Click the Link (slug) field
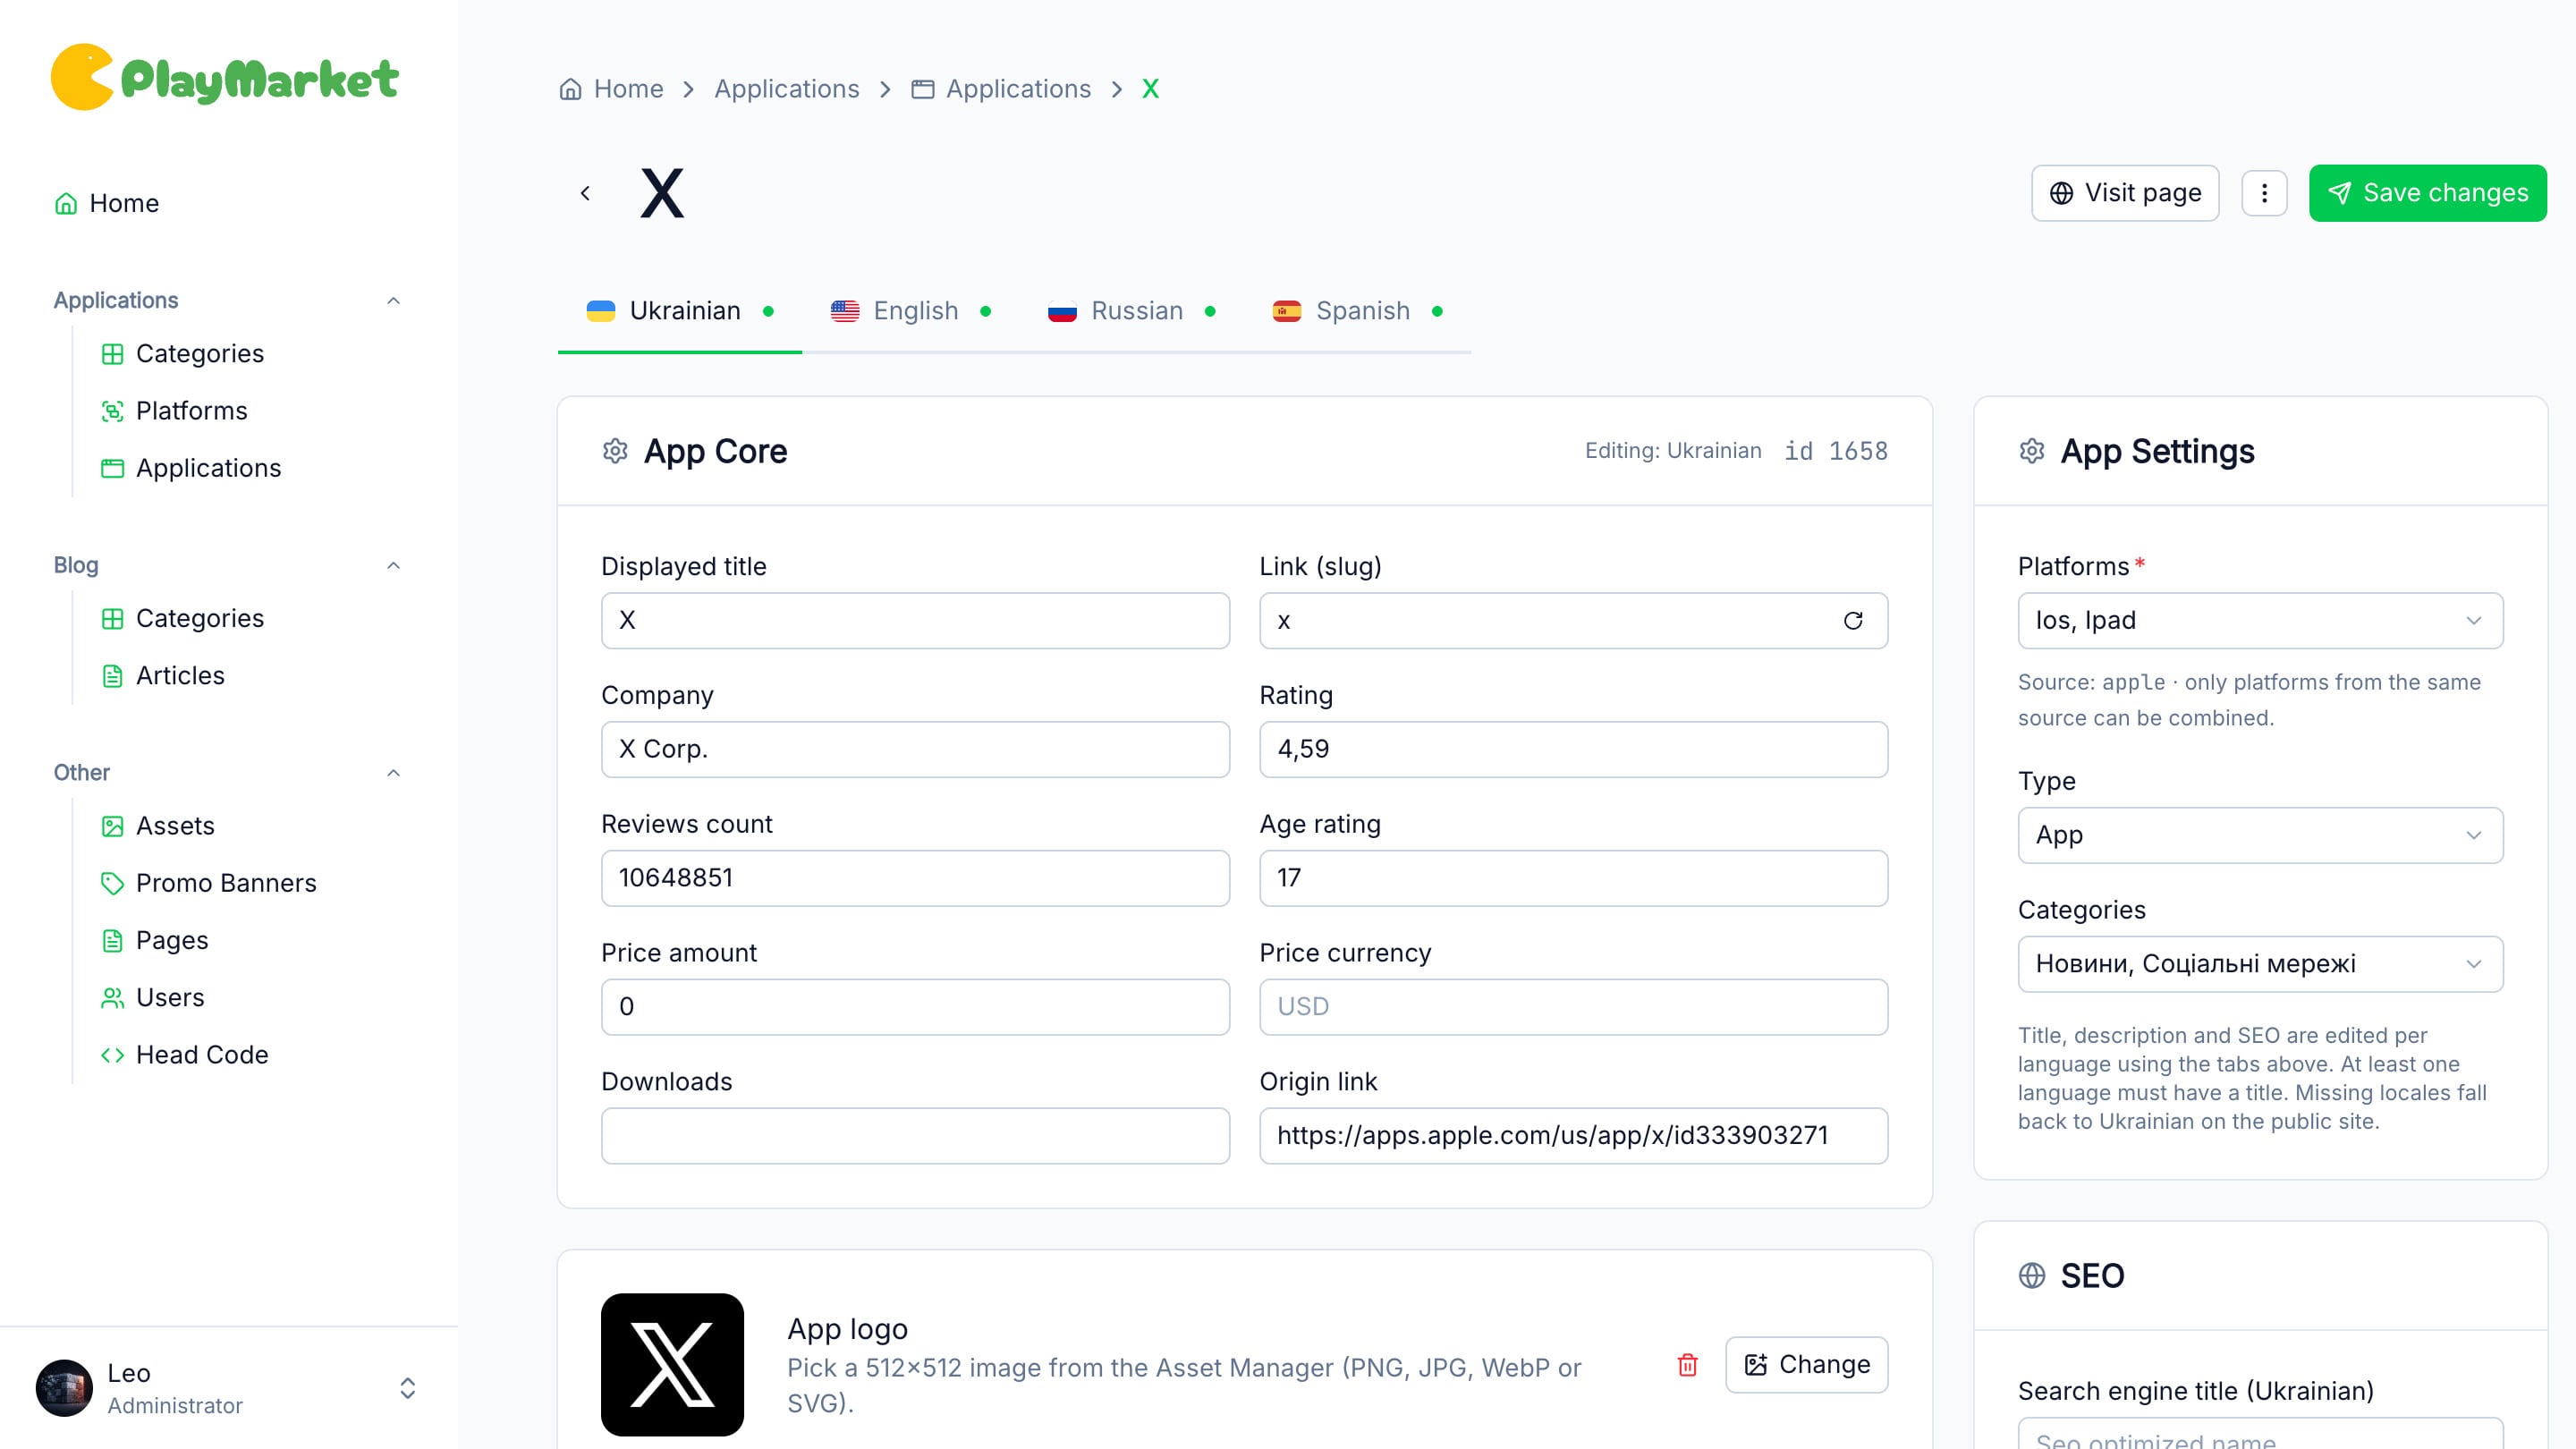Viewport: 2576px width, 1449px height. (1573, 621)
